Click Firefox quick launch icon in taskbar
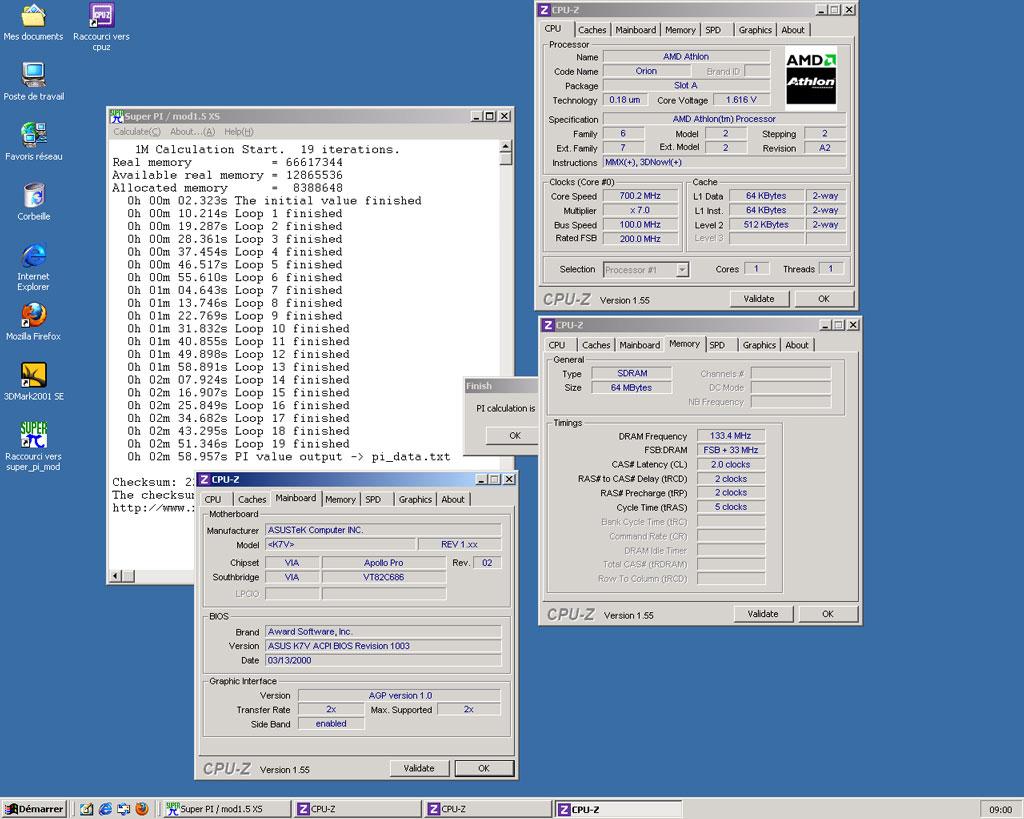The image size is (1024, 819). [x=142, y=809]
